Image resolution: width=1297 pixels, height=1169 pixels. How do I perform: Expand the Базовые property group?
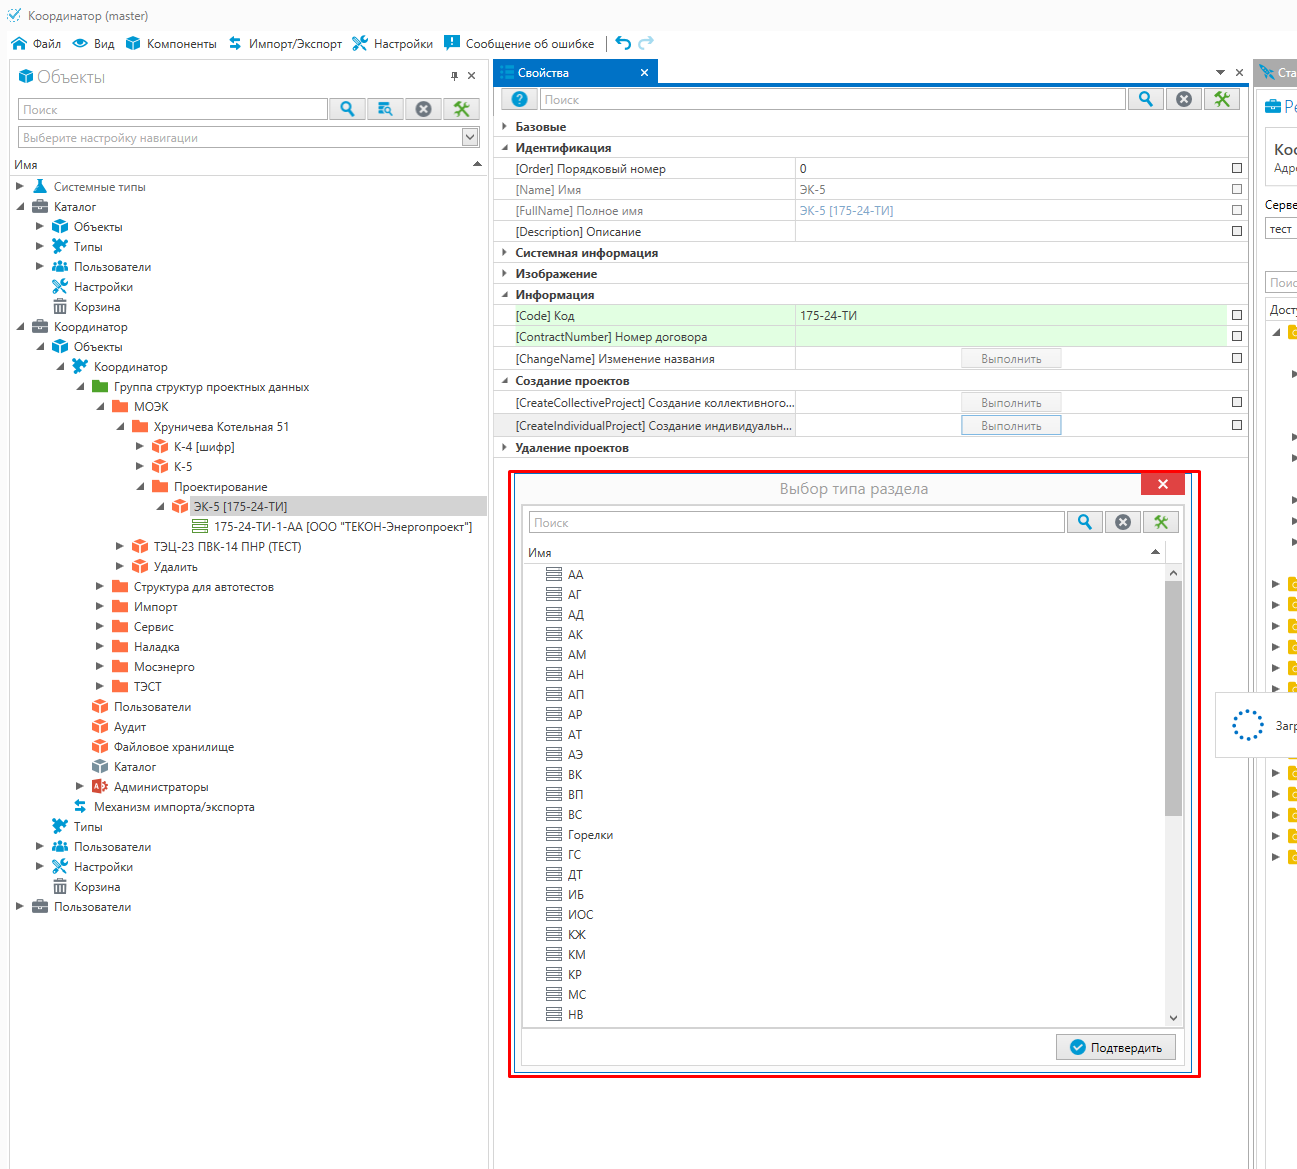505,127
